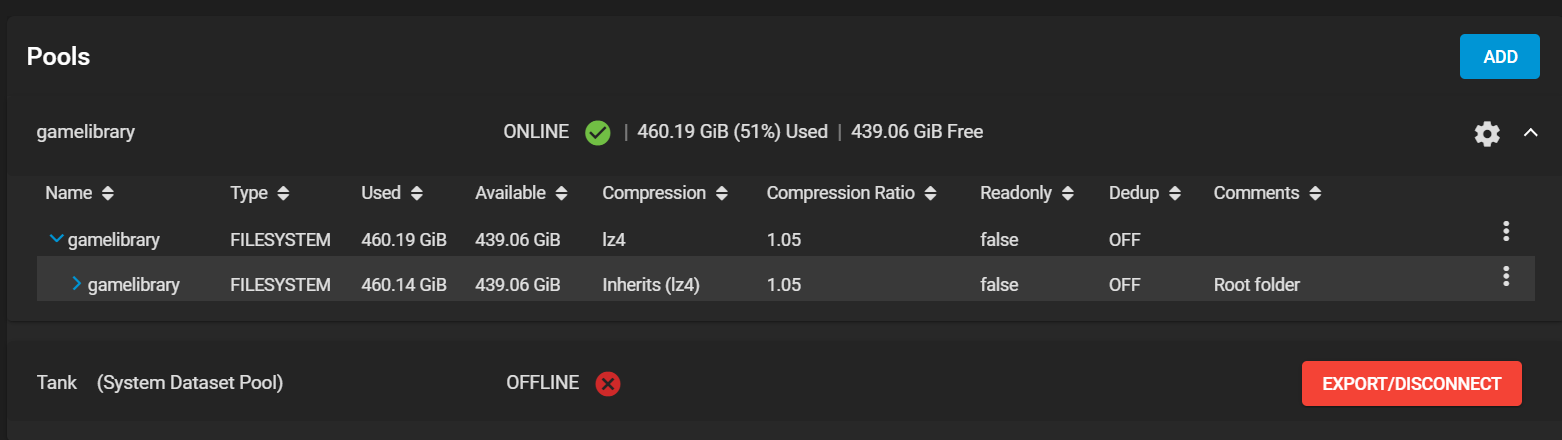Click the ADD pool button

[x=1500, y=57]
